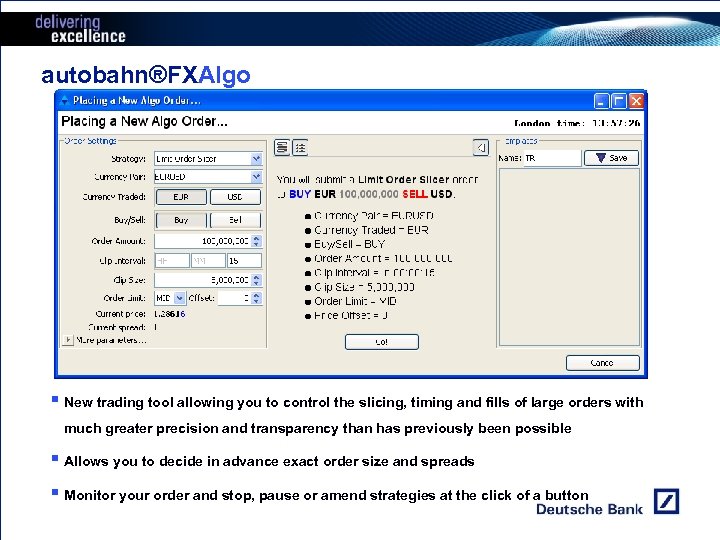Click the Offset spinner arrows

click(x=257, y=298)
